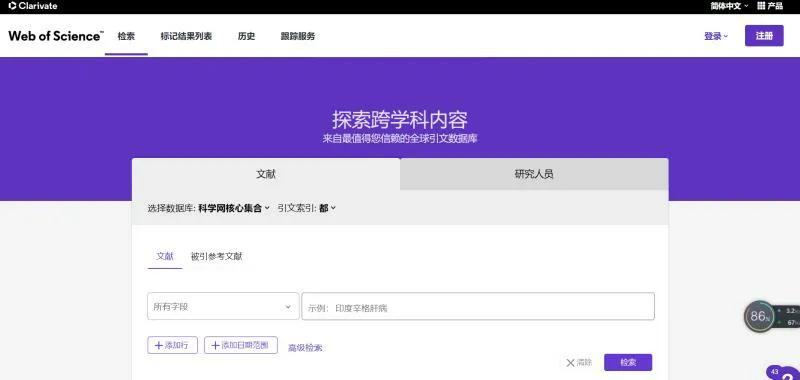Open the 高级检索 link
This screenshot has height=380, width=800.
pyautogui.click(x=305, y=348)
